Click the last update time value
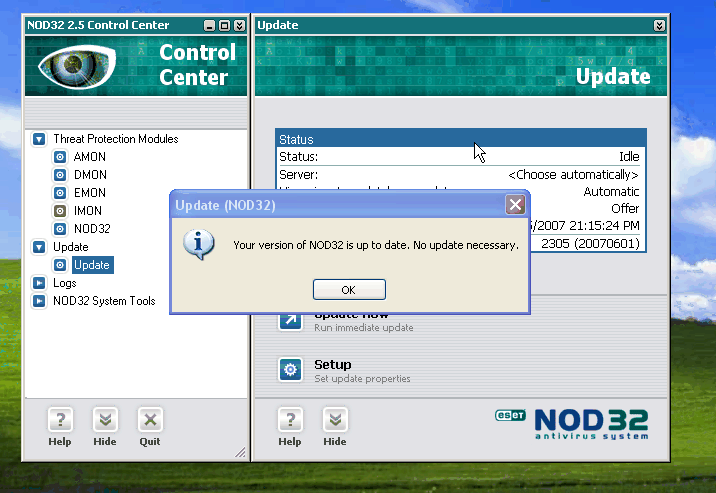Viewport: 716px width, 493px height. [x=585, y=226]
